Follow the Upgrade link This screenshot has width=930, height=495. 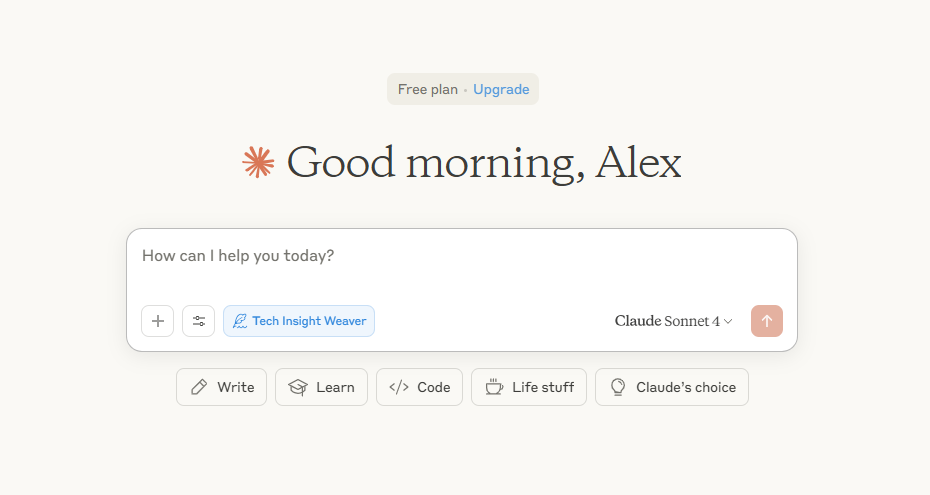pos(501,89)
